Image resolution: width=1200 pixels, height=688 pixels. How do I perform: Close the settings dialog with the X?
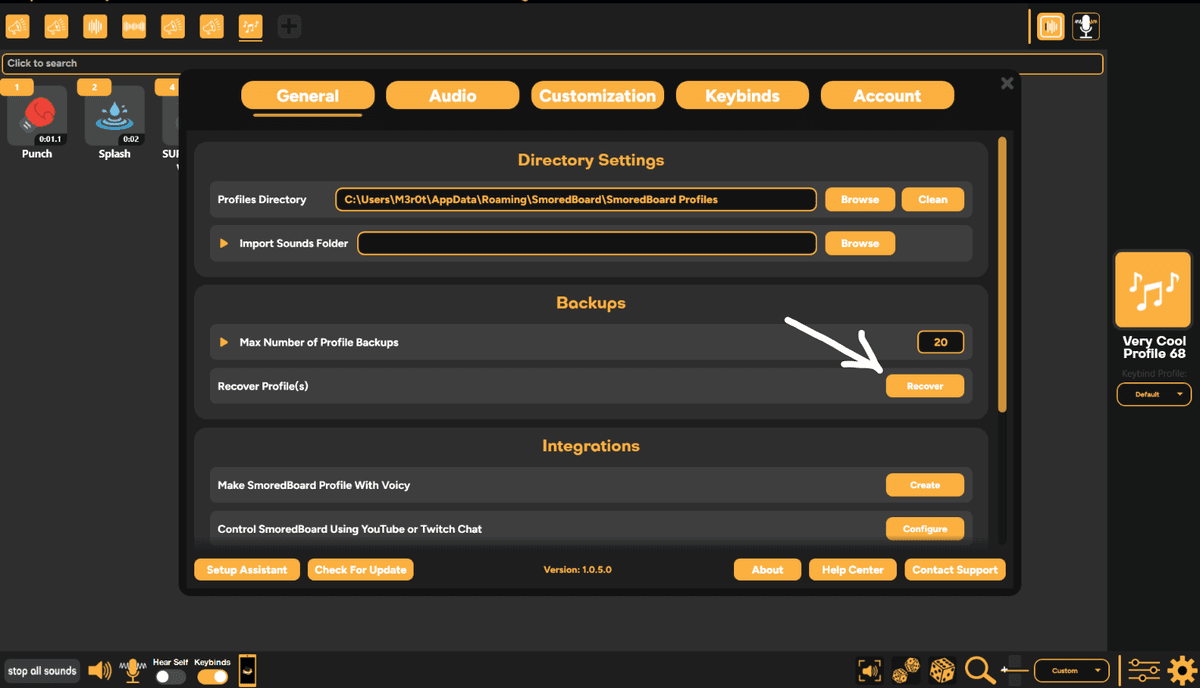[1007, 83]
